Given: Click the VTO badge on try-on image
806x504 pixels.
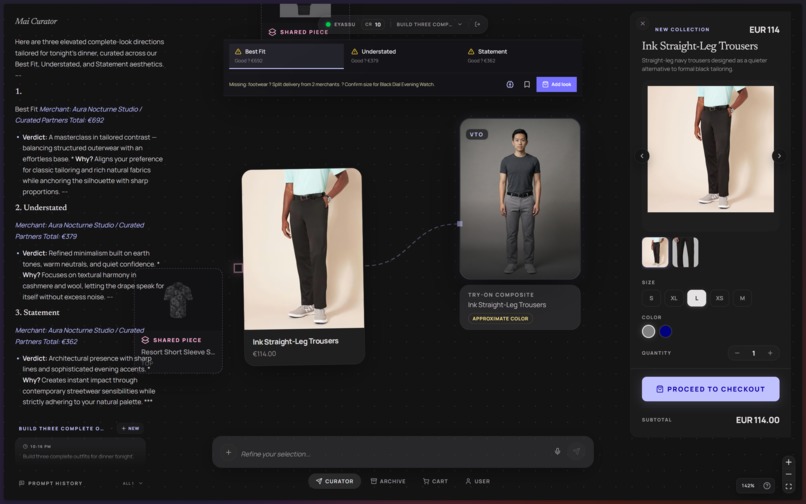Looking at the screenshot, I should [477, 134].
